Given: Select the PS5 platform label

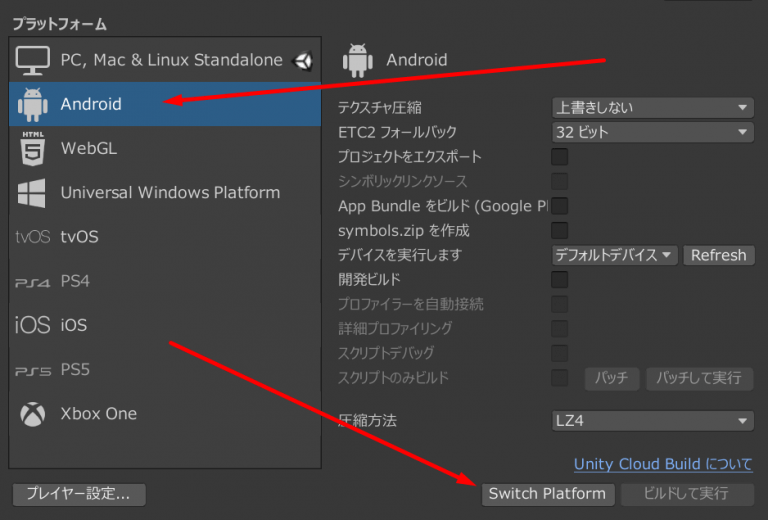Looking at the screenshot, I should [75, 369].
